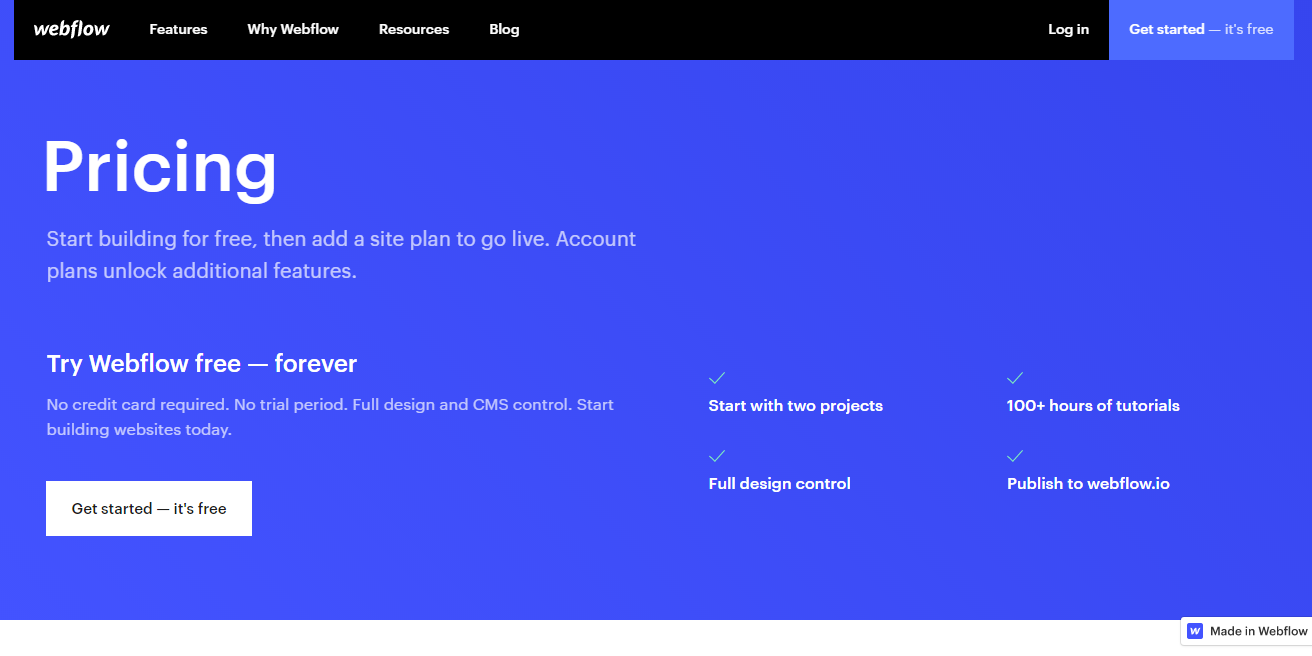Click the navbar Get started button

click(1201, 30)
